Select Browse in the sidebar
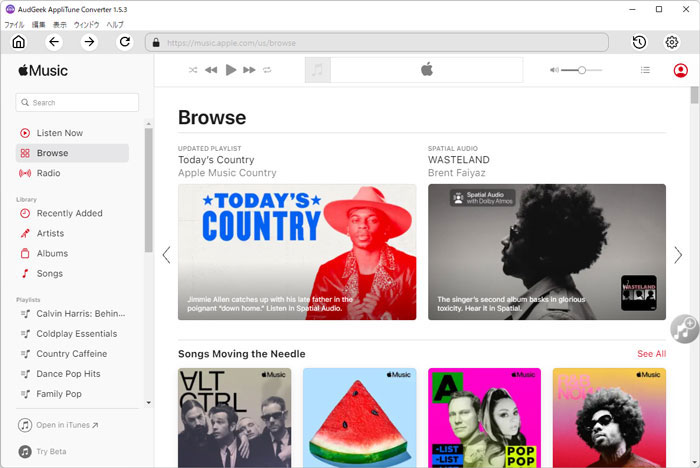The width and height of the screenshot is (700, 468). 72,153
